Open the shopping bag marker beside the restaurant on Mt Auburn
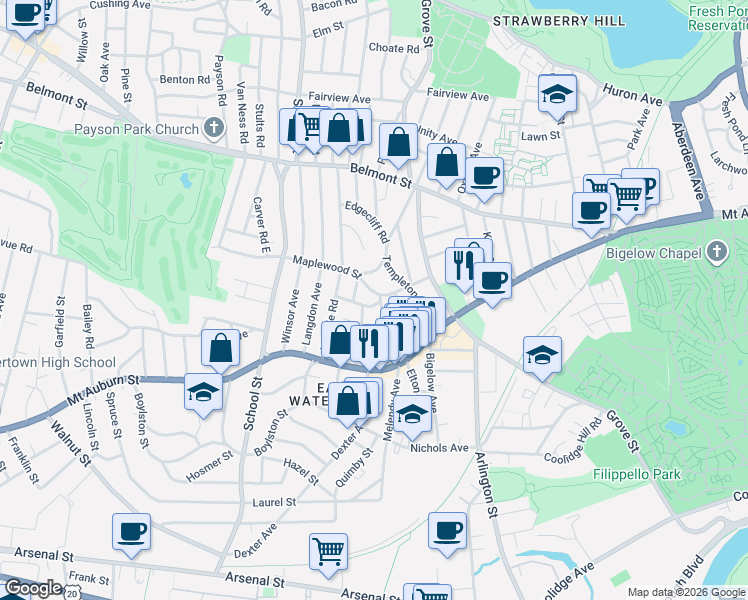Image resolution: width=748 pixels, height=600 pixels. [337, 341]
